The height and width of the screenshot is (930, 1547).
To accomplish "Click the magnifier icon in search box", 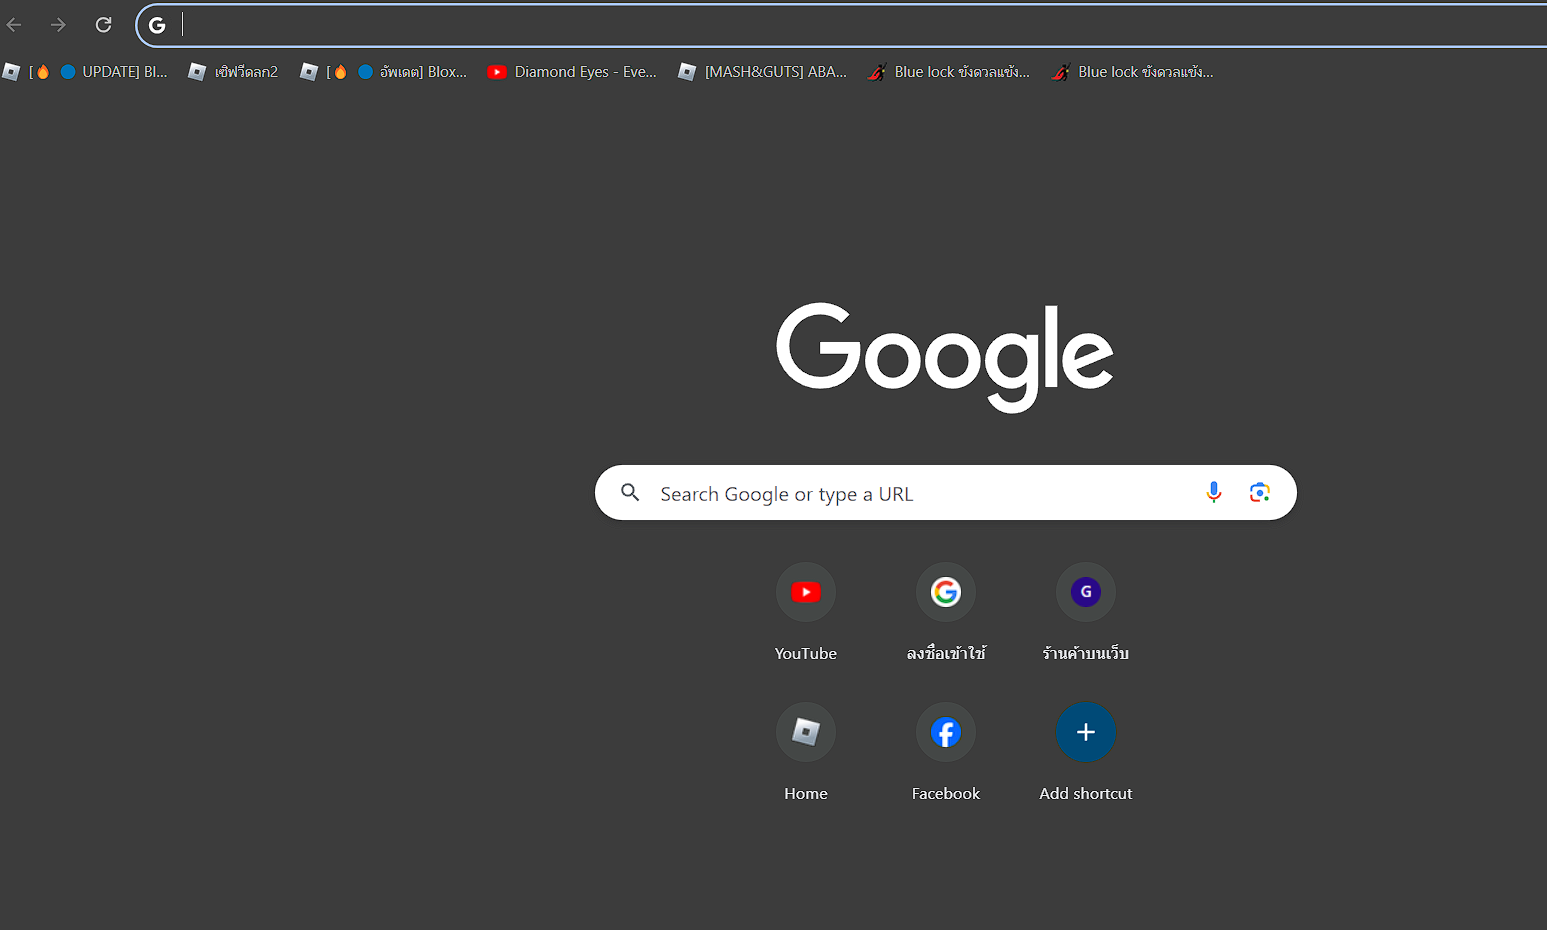I will coord(630,492).
